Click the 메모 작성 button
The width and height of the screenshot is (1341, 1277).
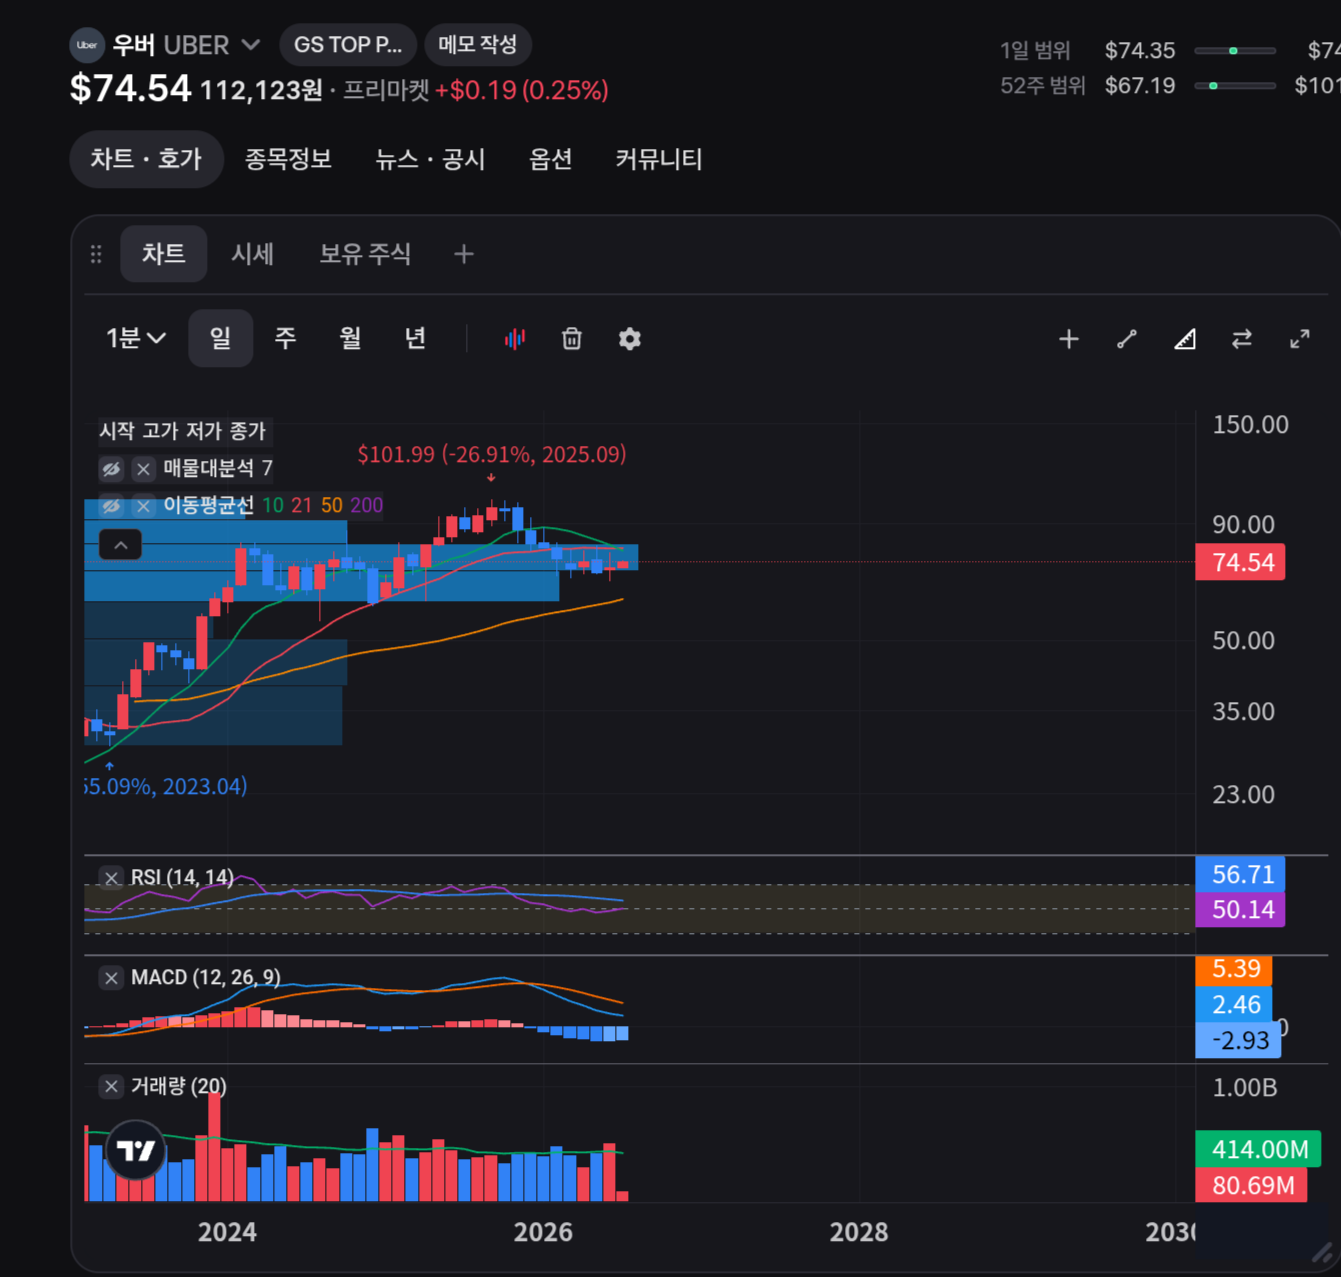(x=478, y=45)
